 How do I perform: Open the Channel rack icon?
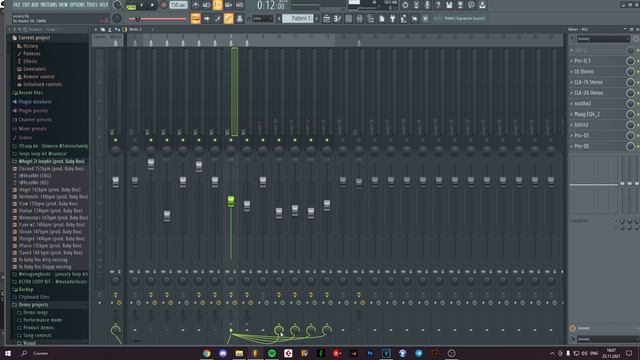[349, 18]
